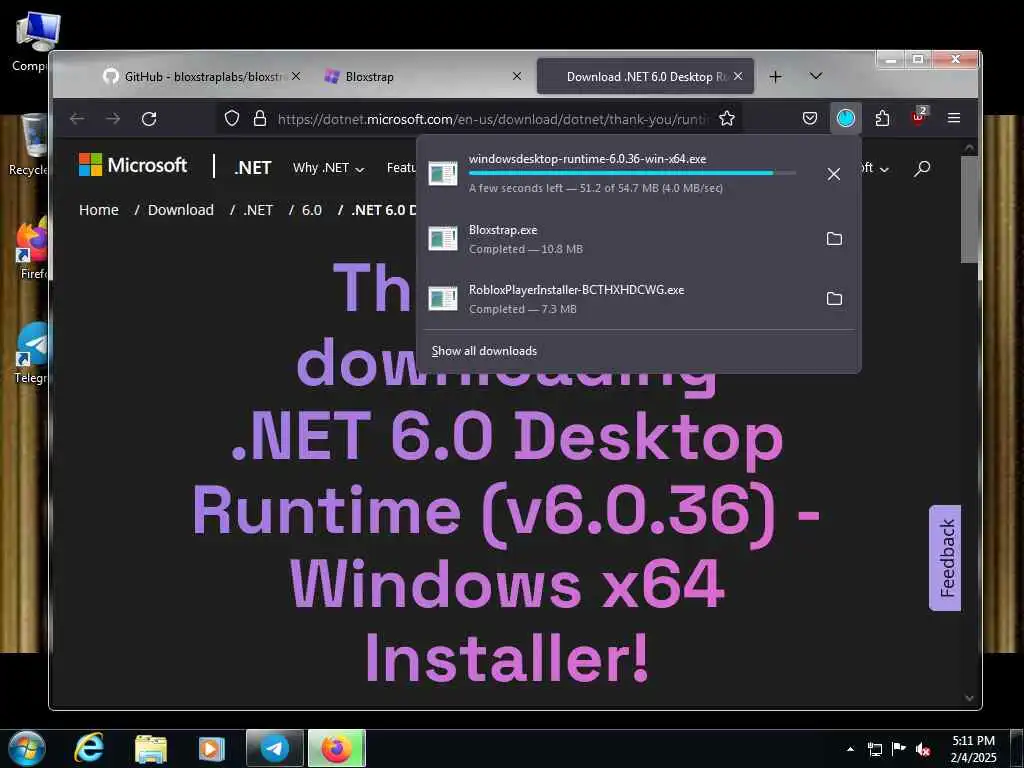Image resolution: width=1024 pixels, height=768 pixels.
Task: Open a new tab with the plus button
Action: (775, 76)
